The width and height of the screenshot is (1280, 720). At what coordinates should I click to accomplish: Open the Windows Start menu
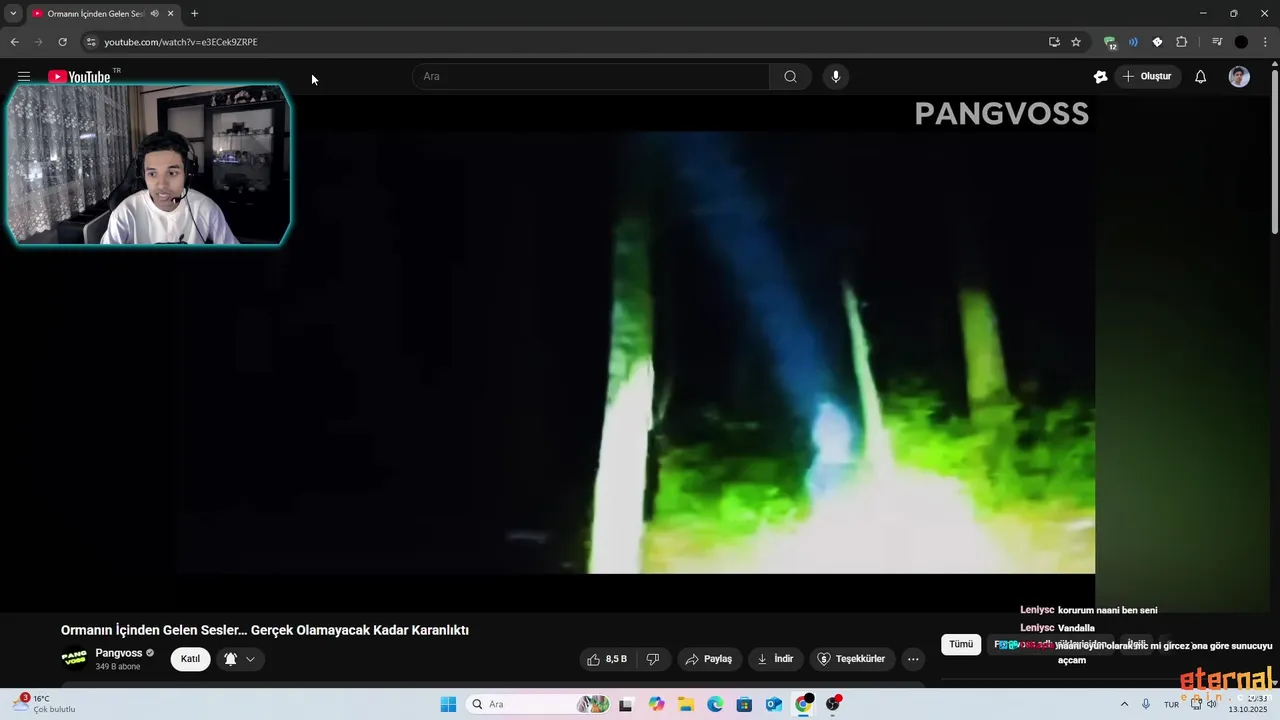pos(448,704)
